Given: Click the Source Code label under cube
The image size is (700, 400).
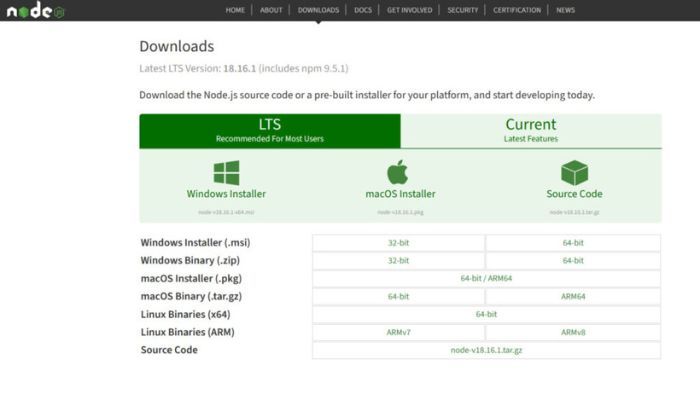Looking at the screenshot, I should (x=574, y=194).
